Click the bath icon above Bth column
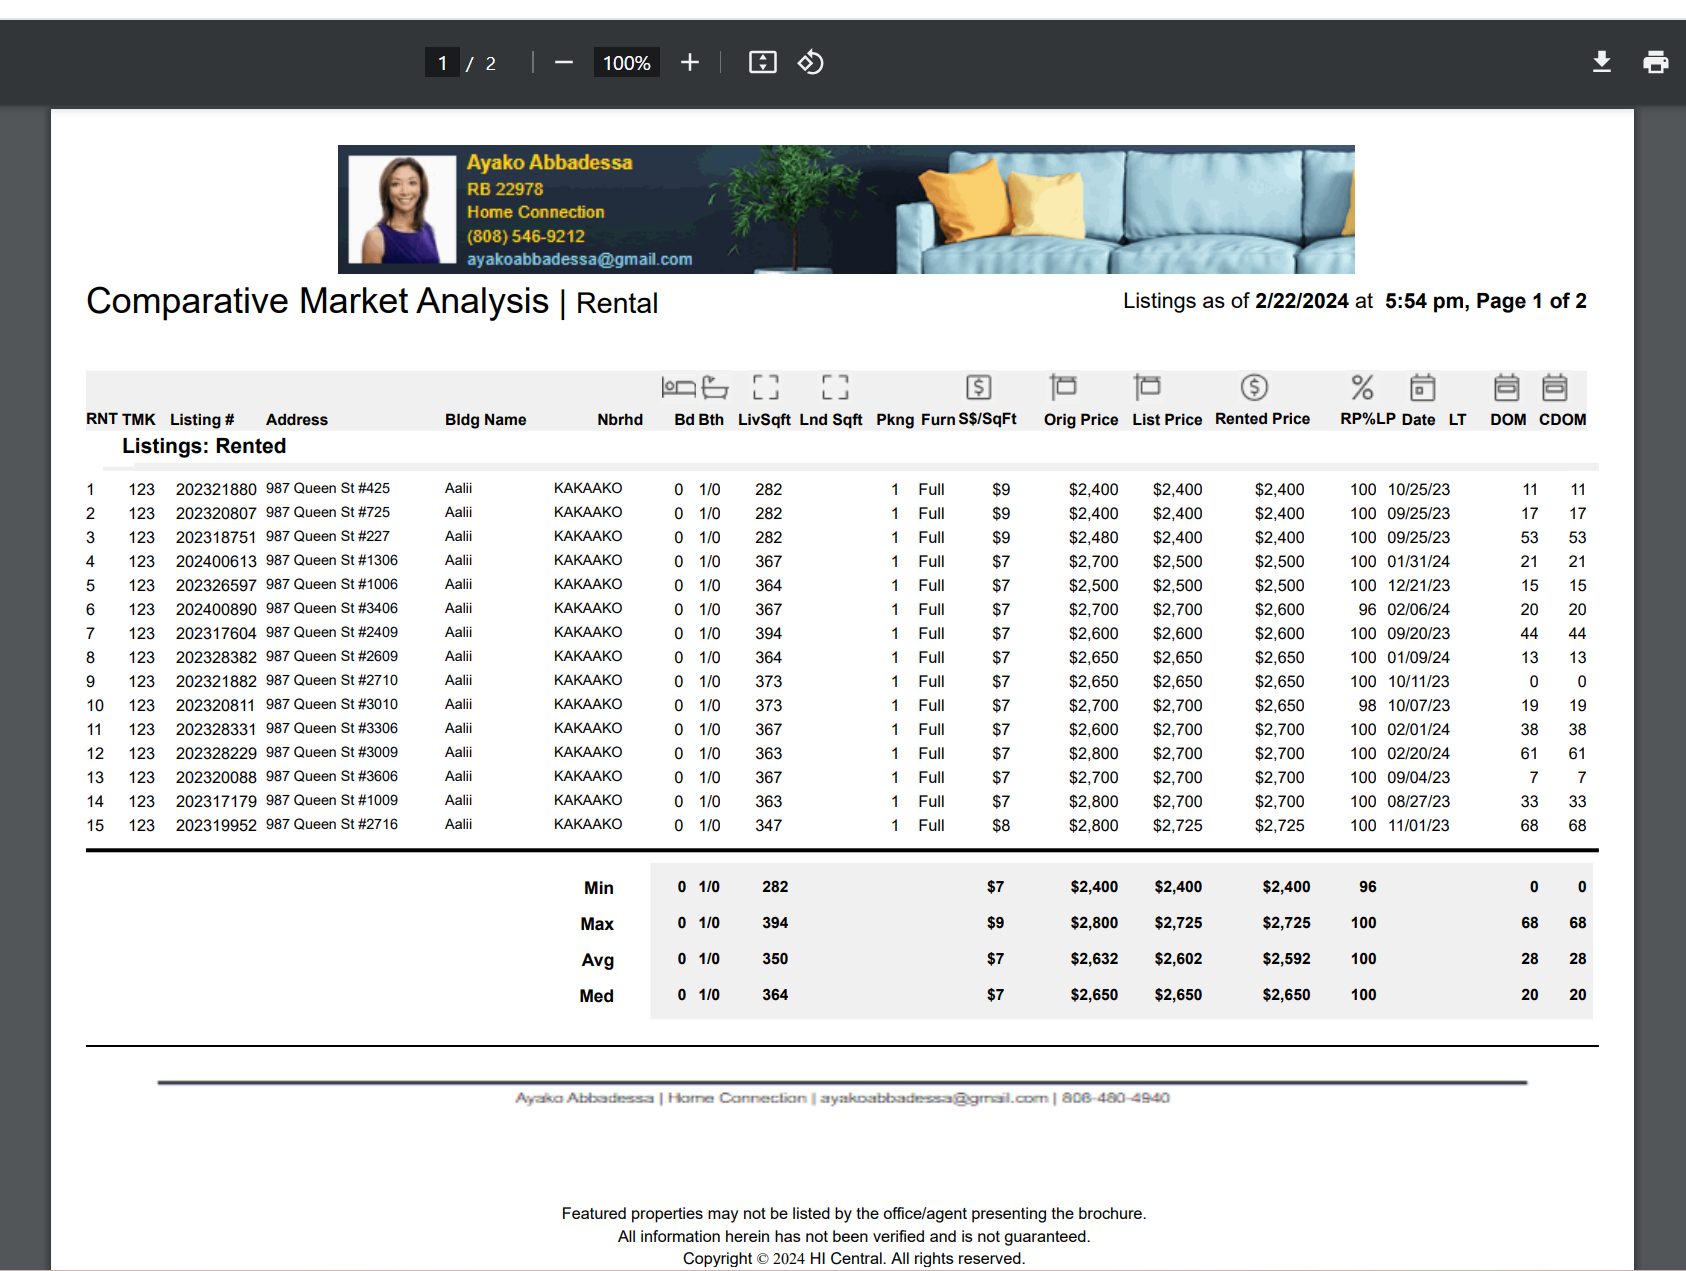 (715, 387)
